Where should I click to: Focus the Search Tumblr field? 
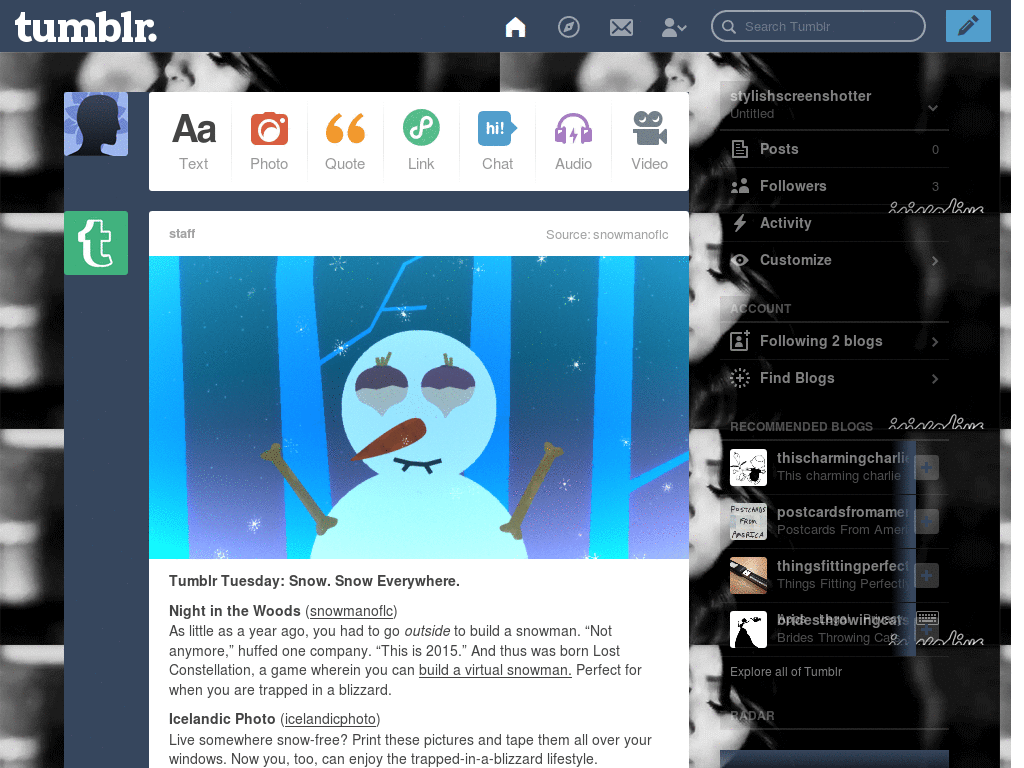click(x=818, y=27)
